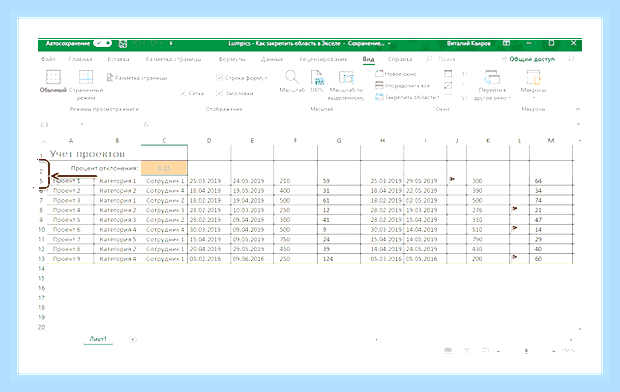Toggle Сетка gridlines checkbox
Screen dimensions: 620x392
coord(183,93)
